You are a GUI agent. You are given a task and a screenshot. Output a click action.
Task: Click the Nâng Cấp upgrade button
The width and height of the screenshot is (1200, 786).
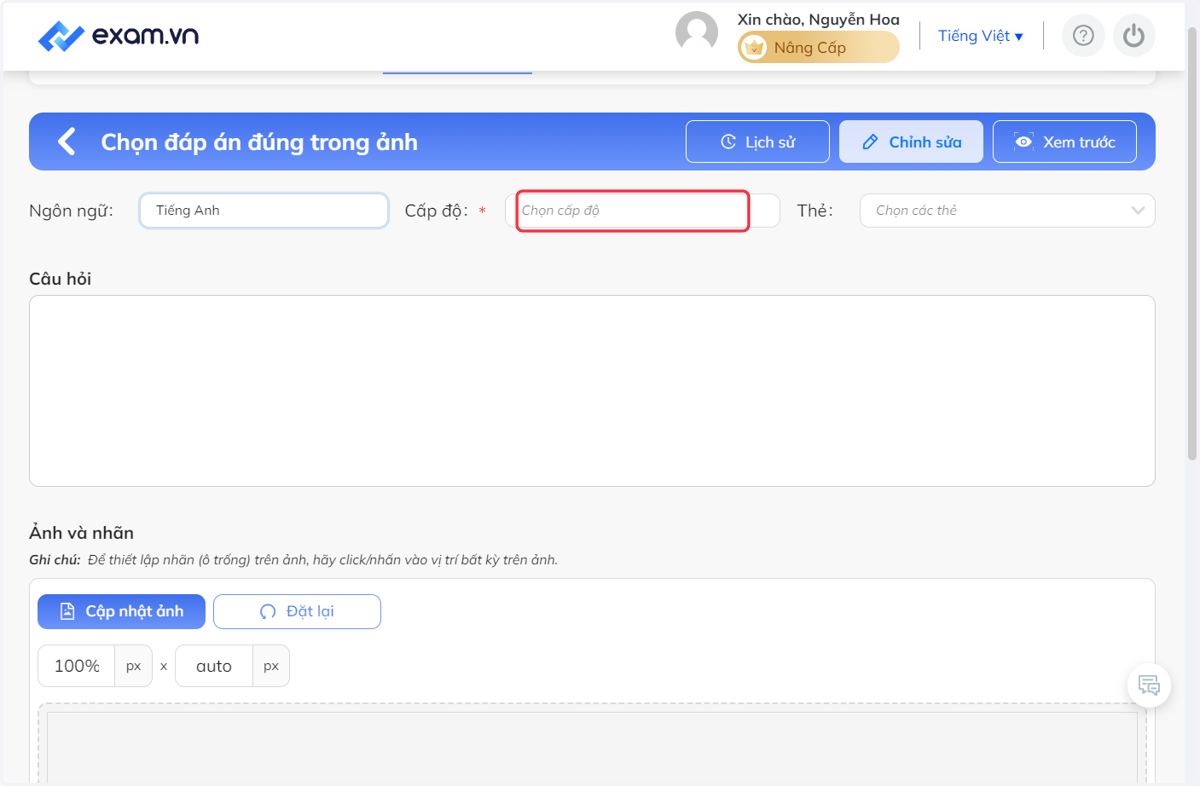tap(819, 47)
